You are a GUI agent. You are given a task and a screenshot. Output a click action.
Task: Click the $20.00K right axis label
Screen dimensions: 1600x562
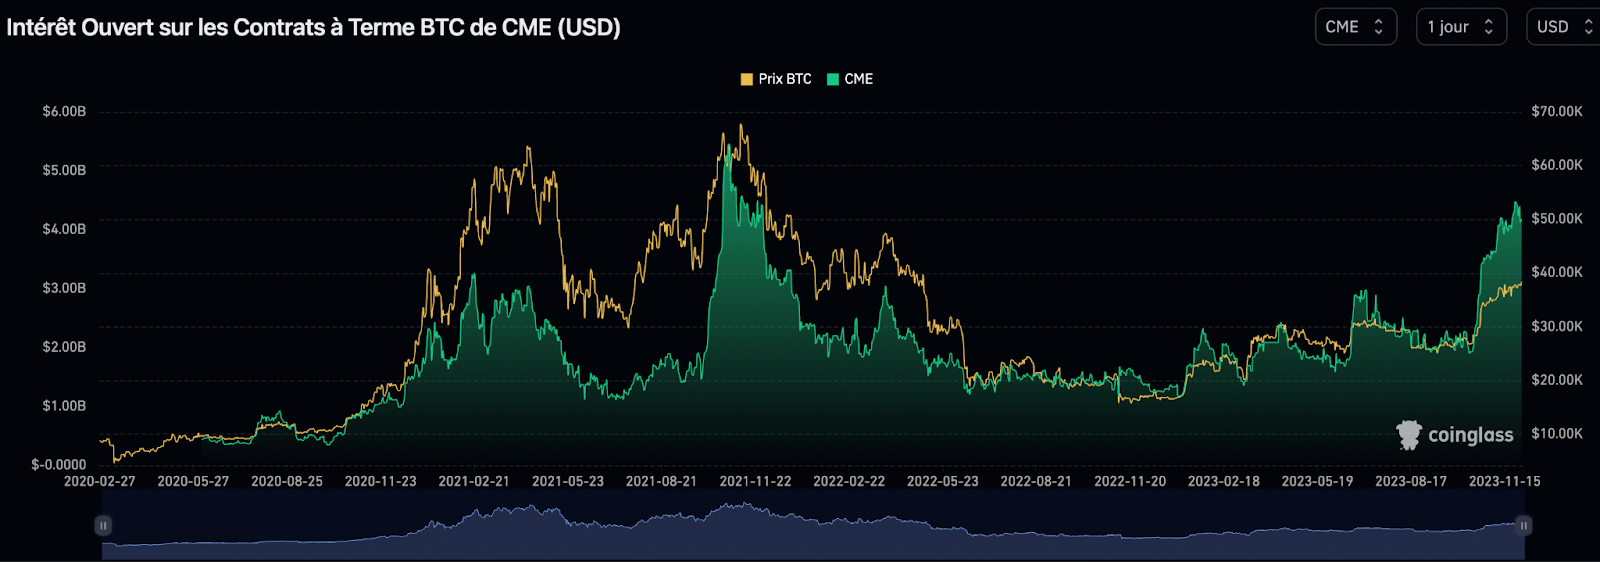(x=1557, y=380)
